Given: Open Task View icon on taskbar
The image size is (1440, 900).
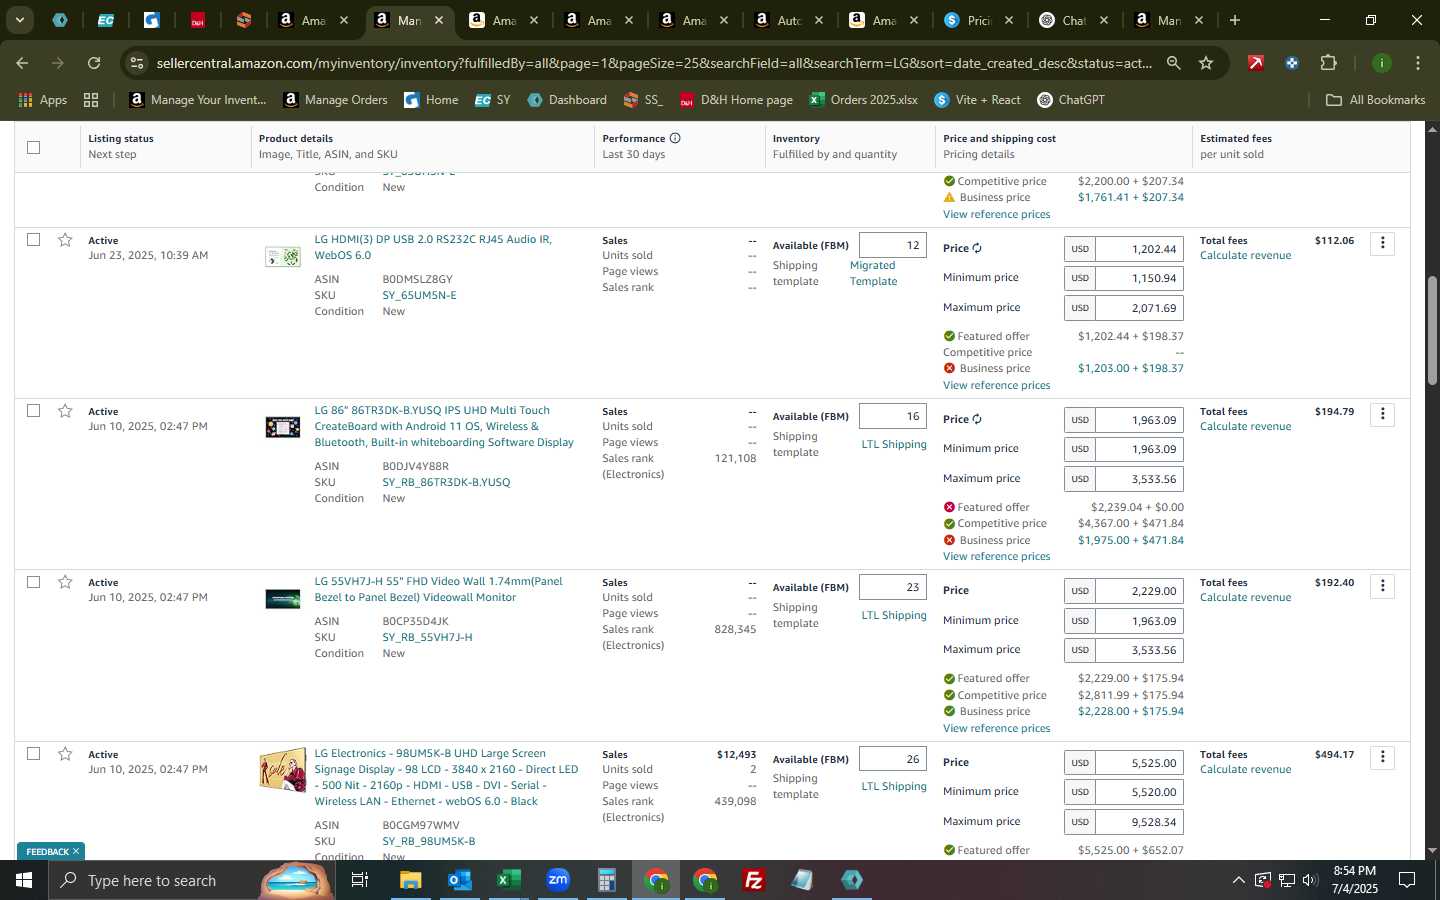Looking at the screenshot, I should coord(360,880).
